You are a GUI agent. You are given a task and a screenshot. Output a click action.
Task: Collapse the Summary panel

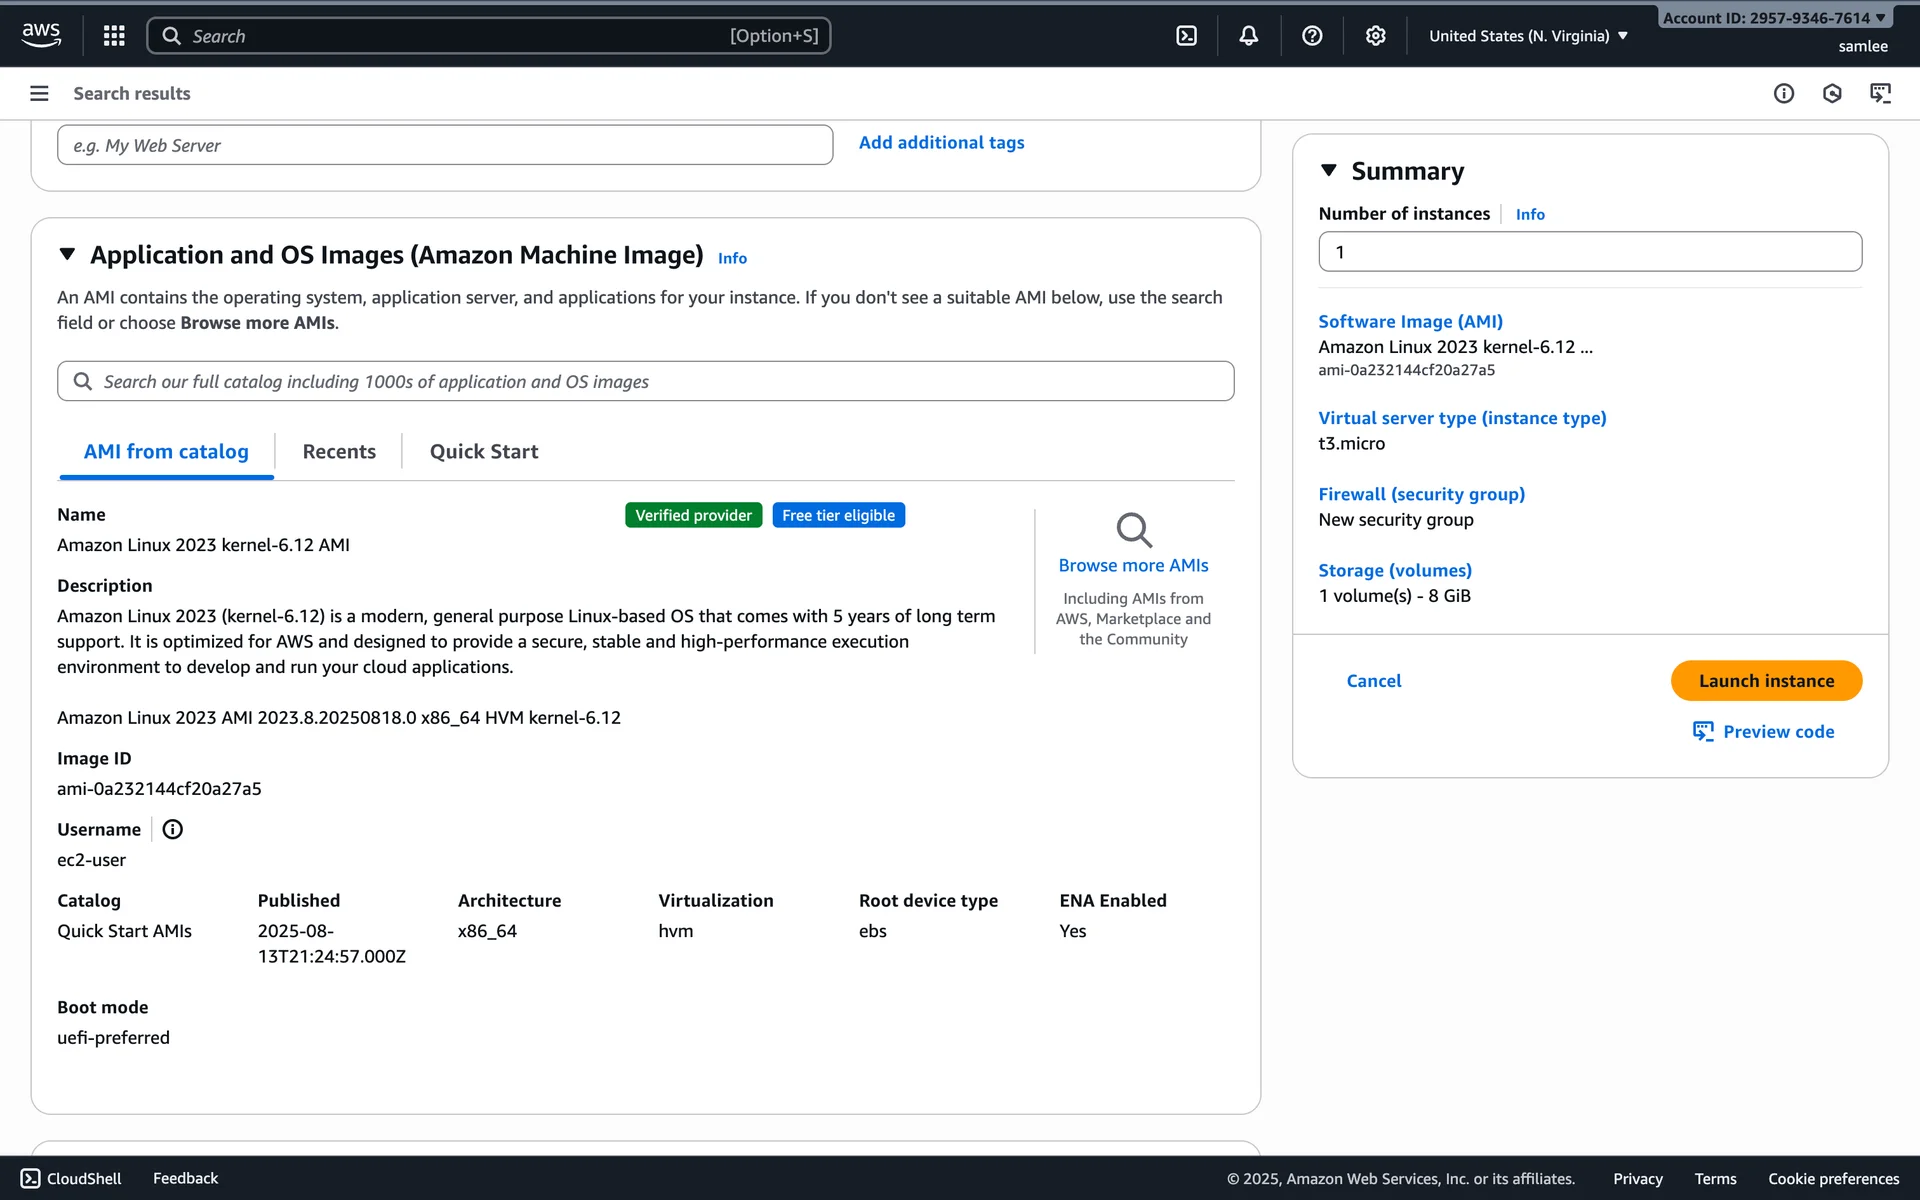pos(1329,171)
